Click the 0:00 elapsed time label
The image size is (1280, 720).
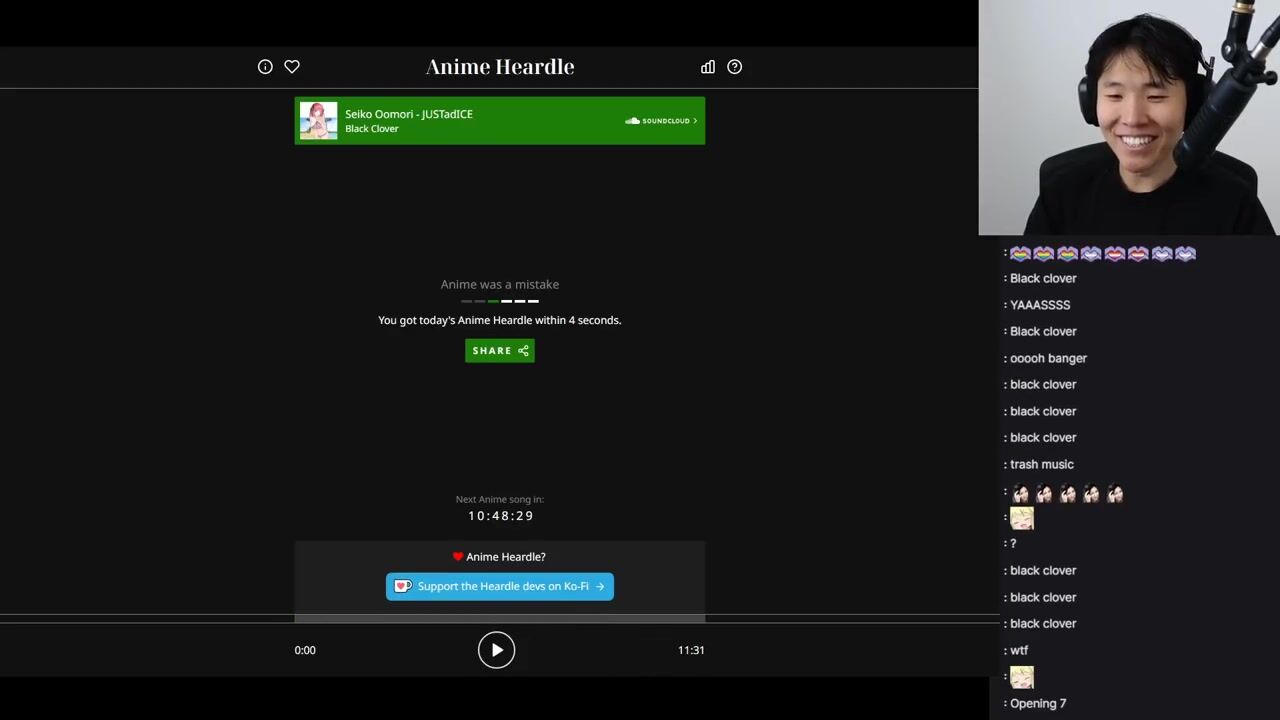tap(305, 650)
